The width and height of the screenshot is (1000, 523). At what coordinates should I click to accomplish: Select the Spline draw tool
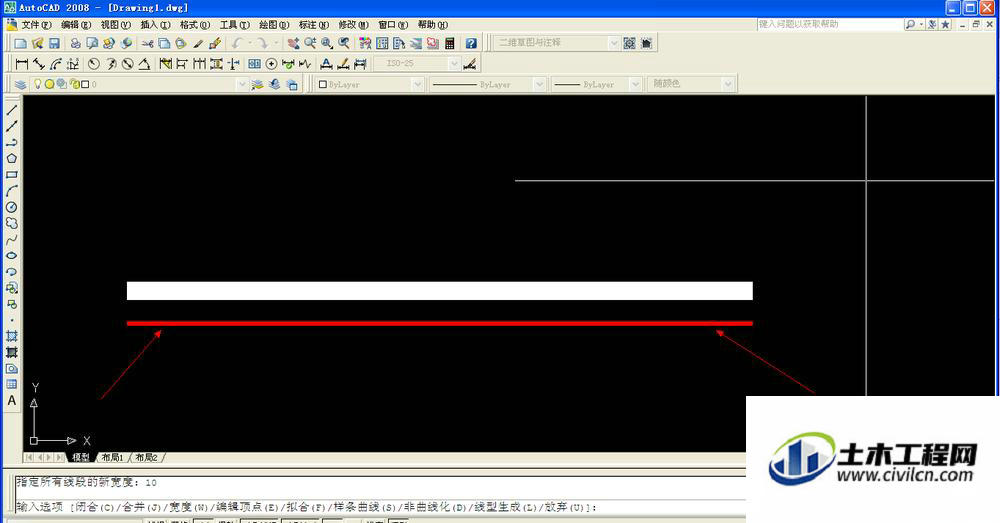tap(11, 240)
